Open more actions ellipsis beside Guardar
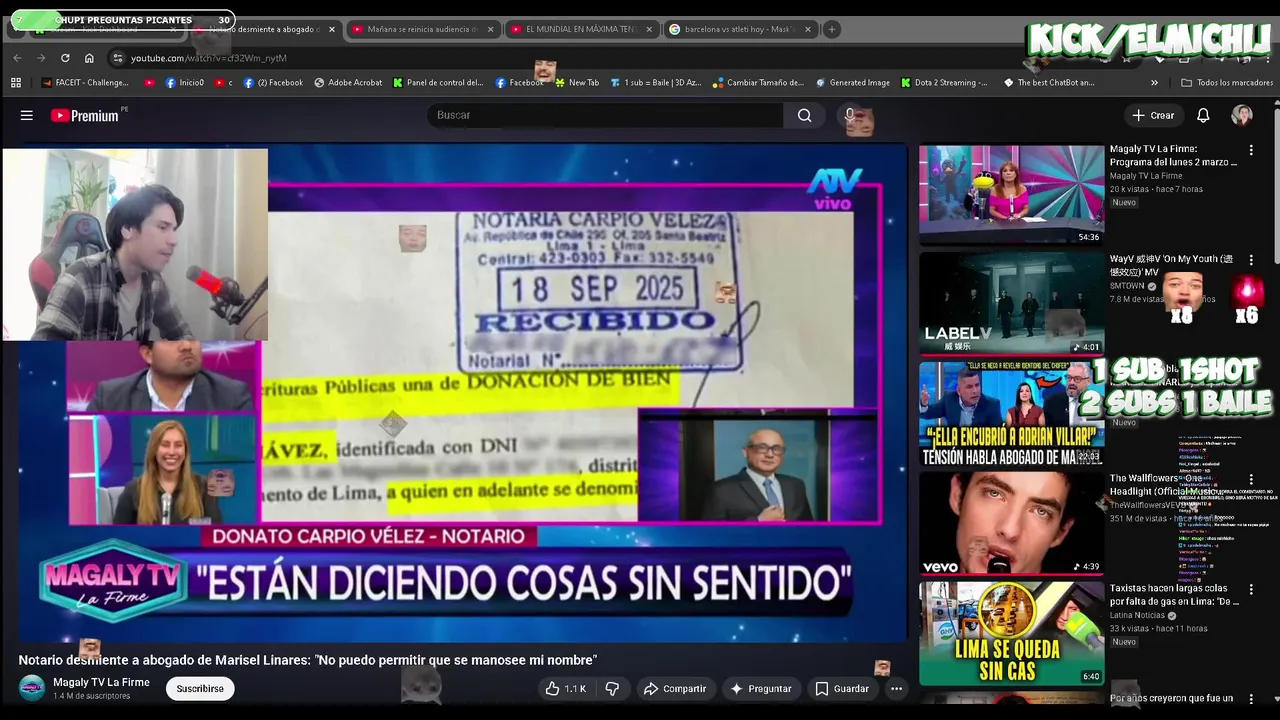 click(896, 688)
